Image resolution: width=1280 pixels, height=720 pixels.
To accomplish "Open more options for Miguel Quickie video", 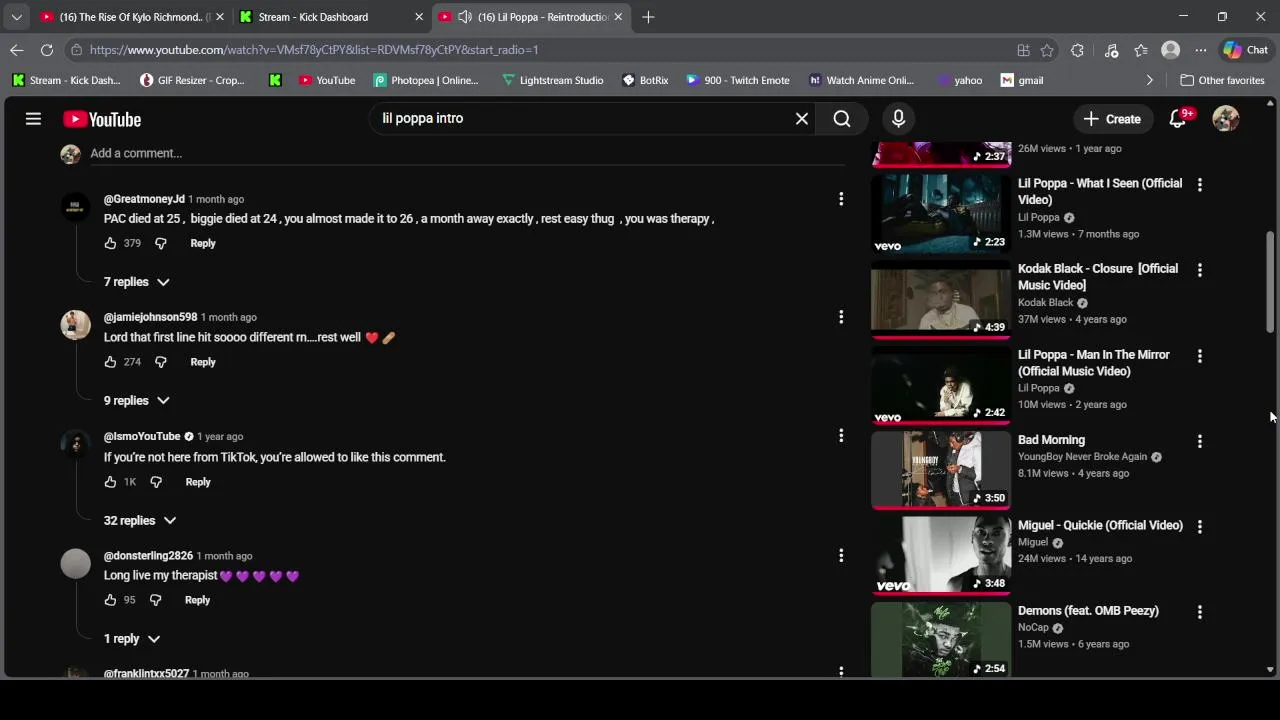I will click(x=1200, y=526).
